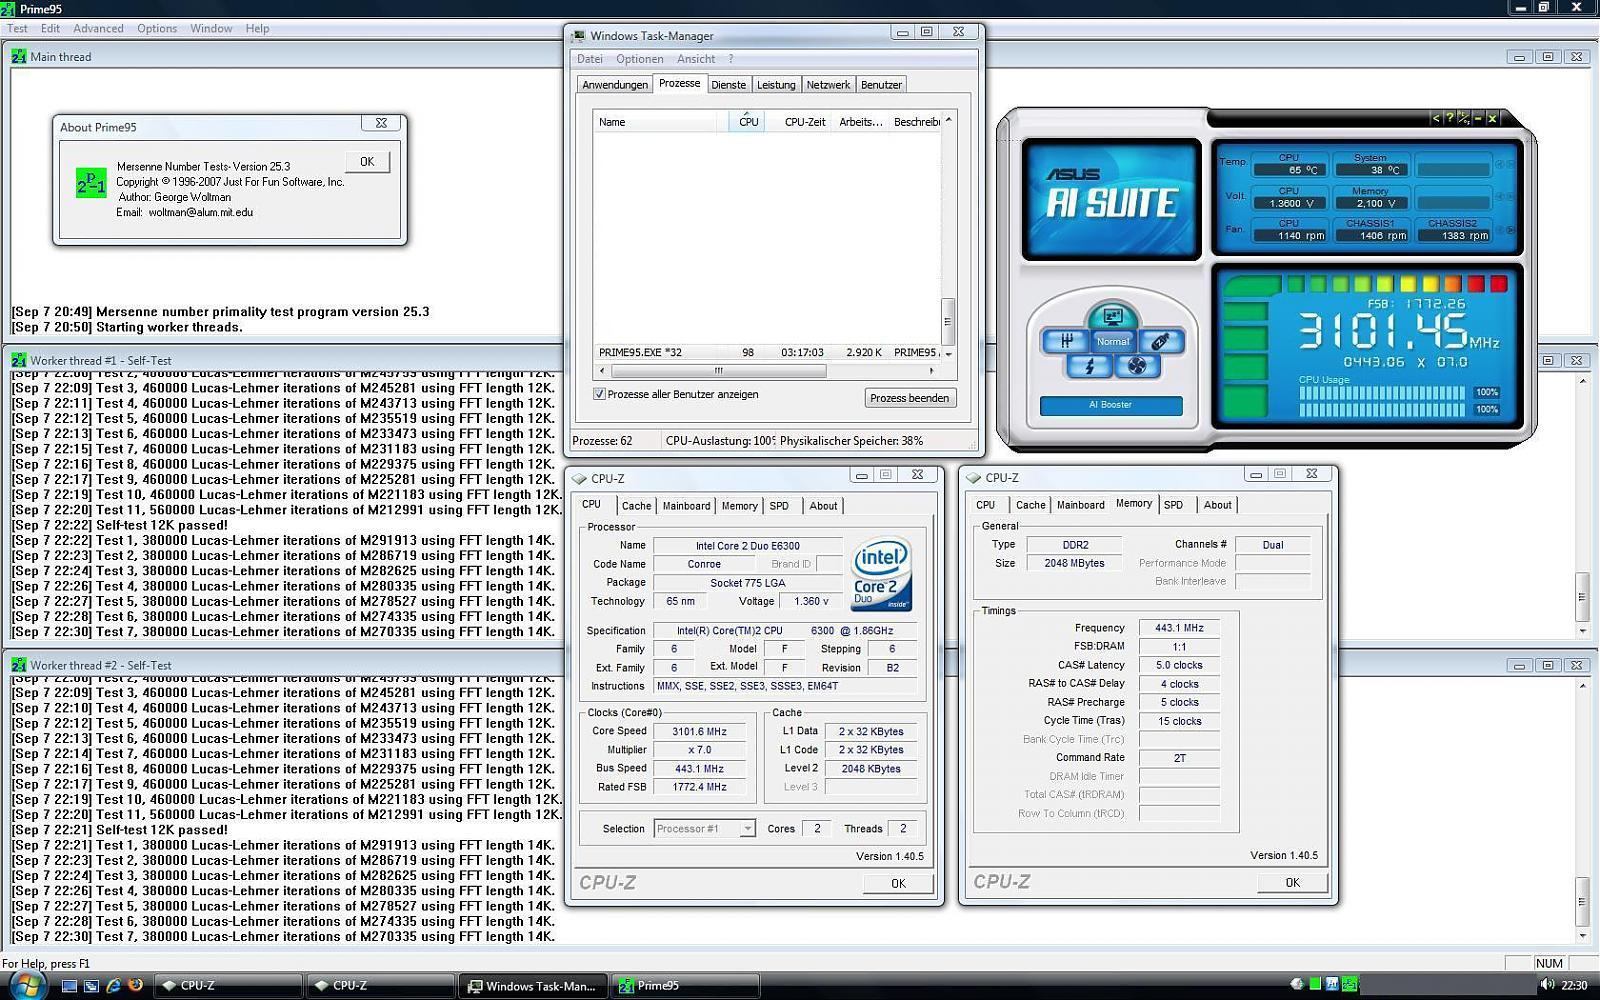The height and width of the screenshot is (1000, 1600).
Task: Click the Prime95 logo in About dialog
Action: (91, 182)
